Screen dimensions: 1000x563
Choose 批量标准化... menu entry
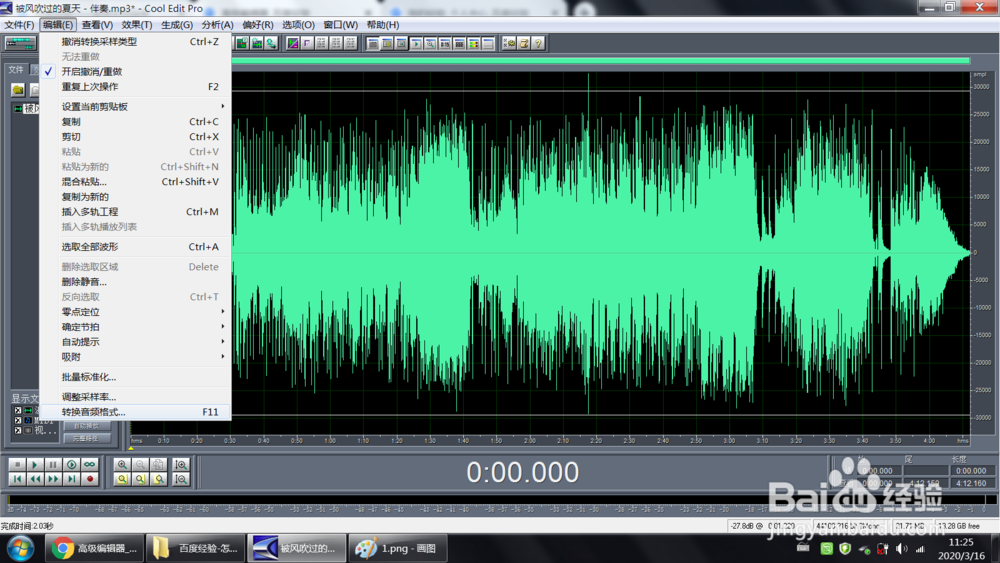135,377
